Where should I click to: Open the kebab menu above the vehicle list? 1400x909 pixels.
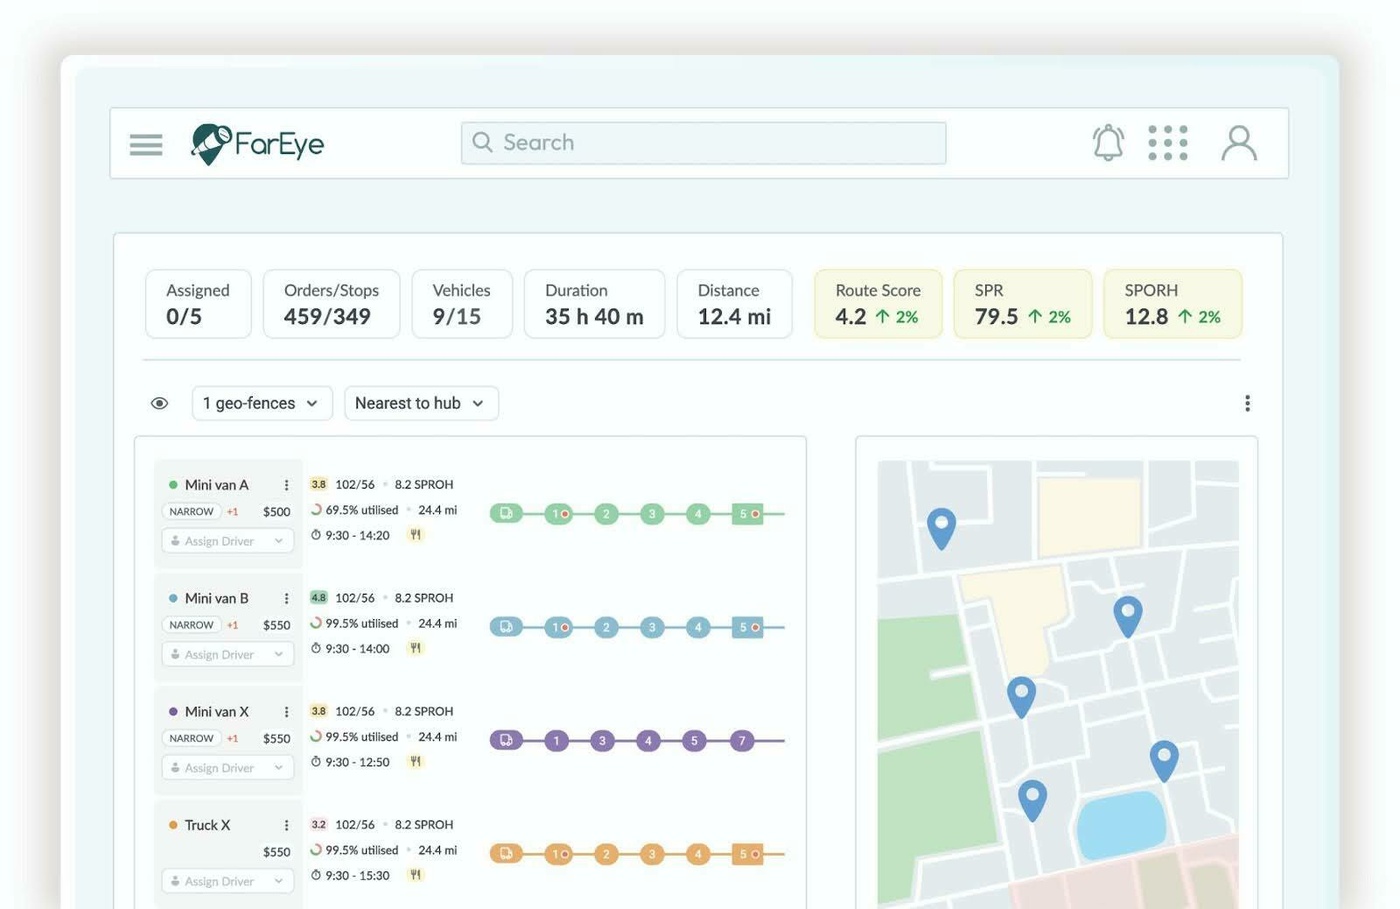tap(1247, 402)
